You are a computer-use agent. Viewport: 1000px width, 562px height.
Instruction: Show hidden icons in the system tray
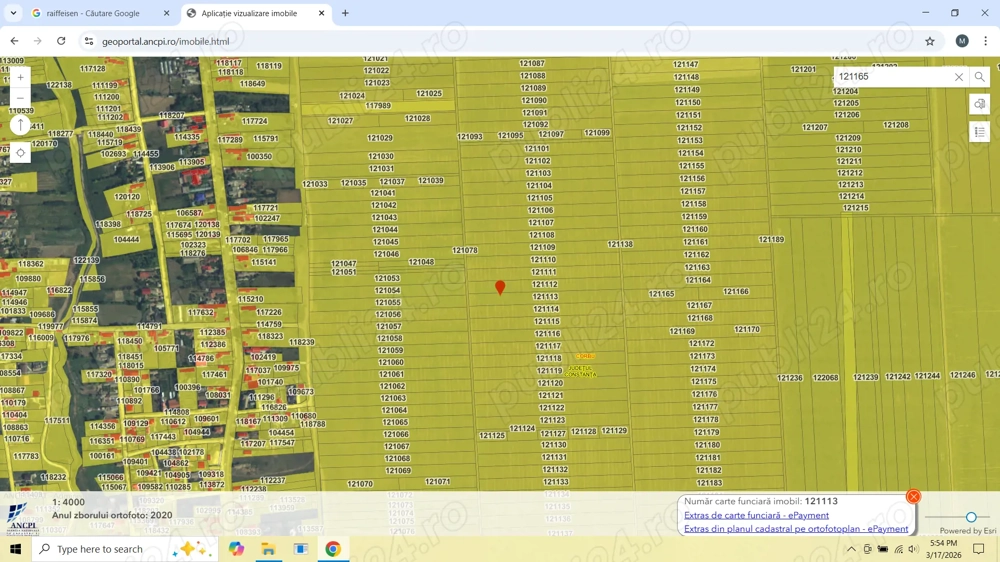[x=851, y=549]
